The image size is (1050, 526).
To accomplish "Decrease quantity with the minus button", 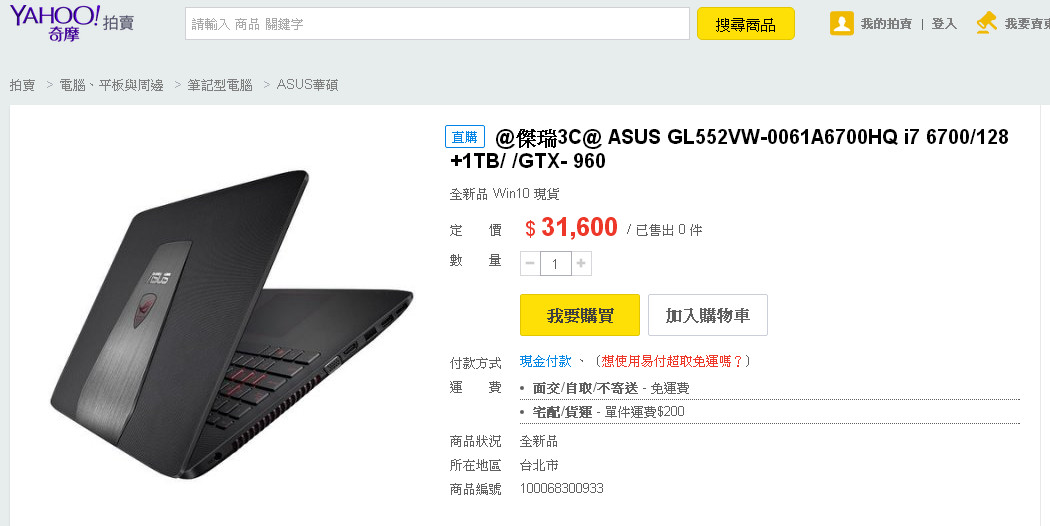I will (530, 263).
